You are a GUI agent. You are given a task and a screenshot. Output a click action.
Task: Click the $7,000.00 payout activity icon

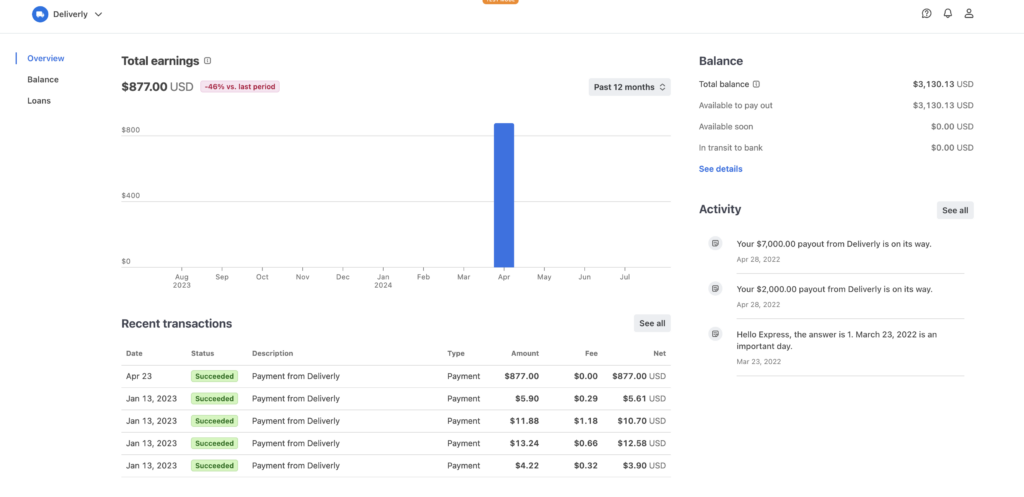pos(714,243)
